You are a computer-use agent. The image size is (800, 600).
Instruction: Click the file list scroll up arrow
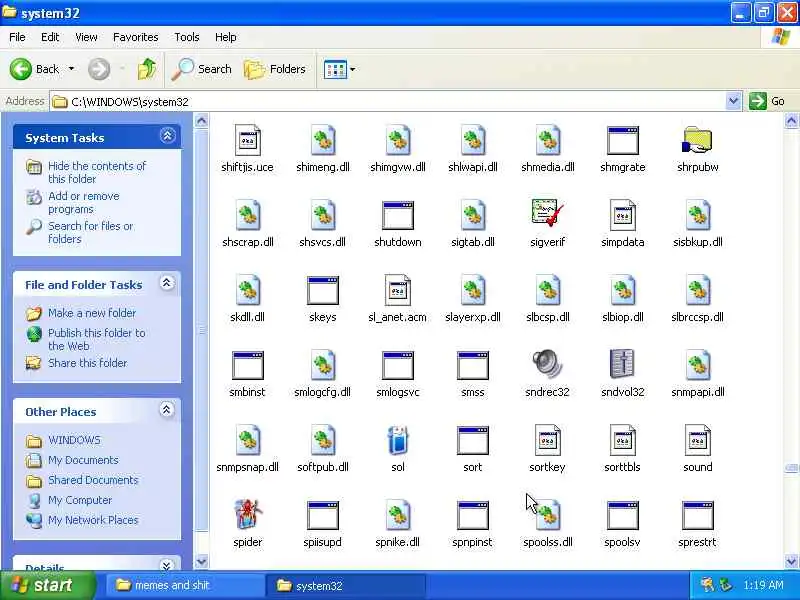click(791, 121)
